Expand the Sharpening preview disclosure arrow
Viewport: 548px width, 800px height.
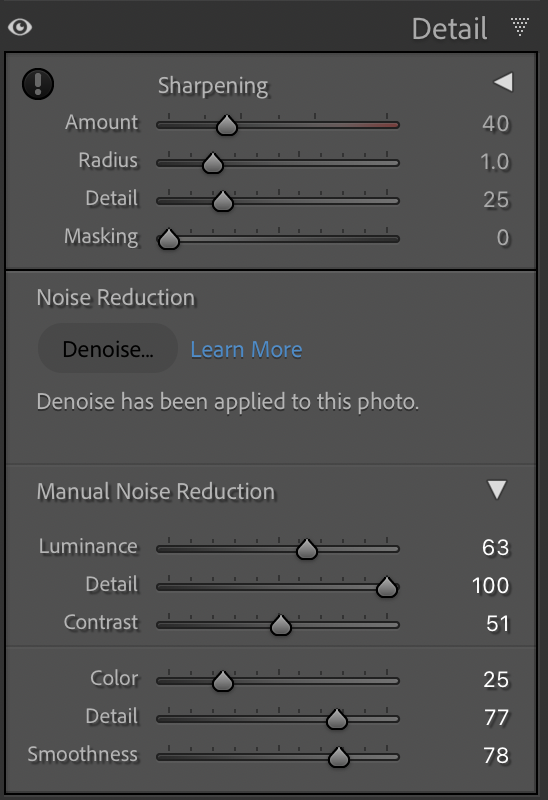504,82
